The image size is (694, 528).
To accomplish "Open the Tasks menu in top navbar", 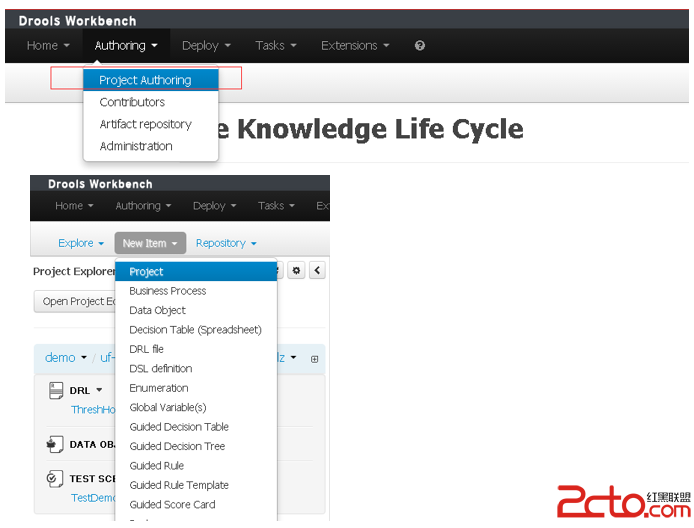I will pyautogui.click(x=276, y=46).
